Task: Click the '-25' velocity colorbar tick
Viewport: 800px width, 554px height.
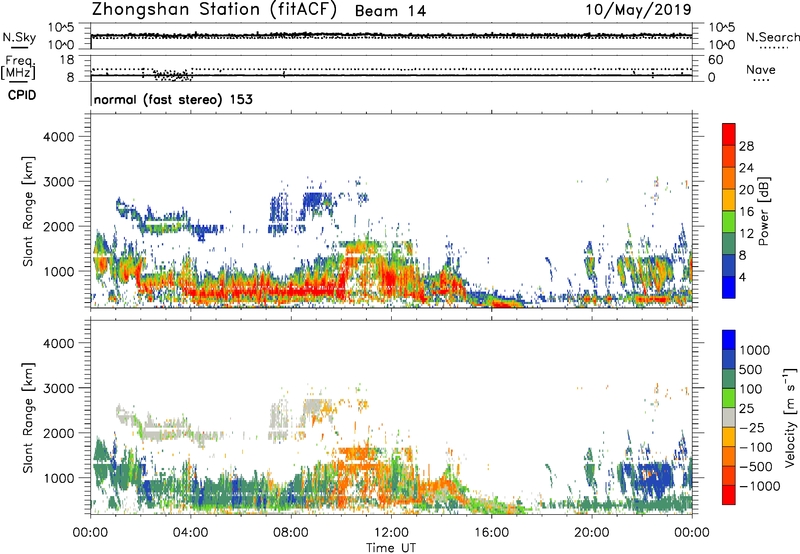Action: pyautogui.click(x=753, y=428)
